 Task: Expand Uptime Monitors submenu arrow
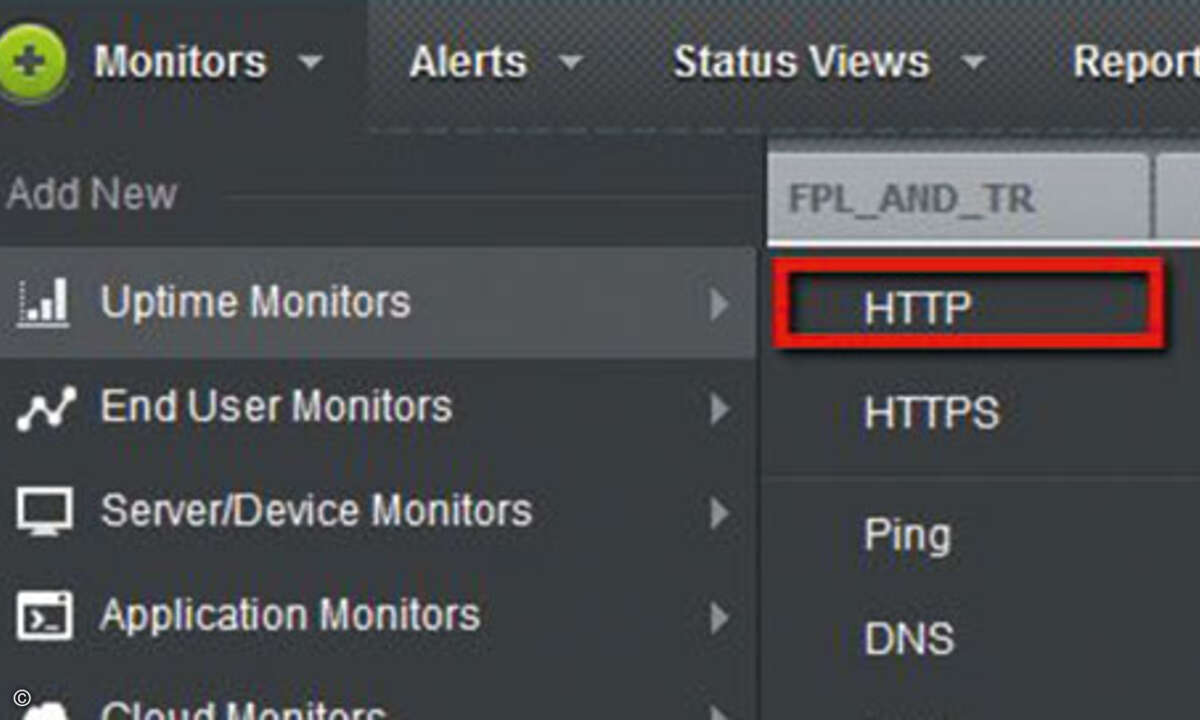point(719,303)
